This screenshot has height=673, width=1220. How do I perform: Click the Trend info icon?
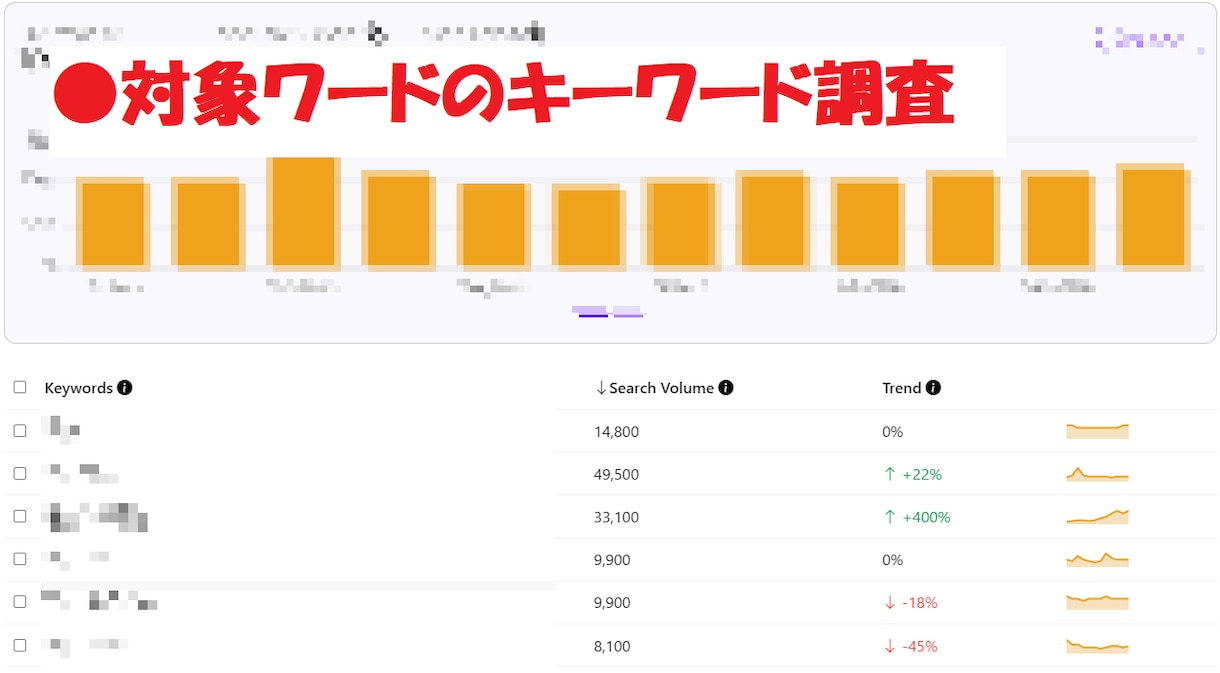[933, 388]
